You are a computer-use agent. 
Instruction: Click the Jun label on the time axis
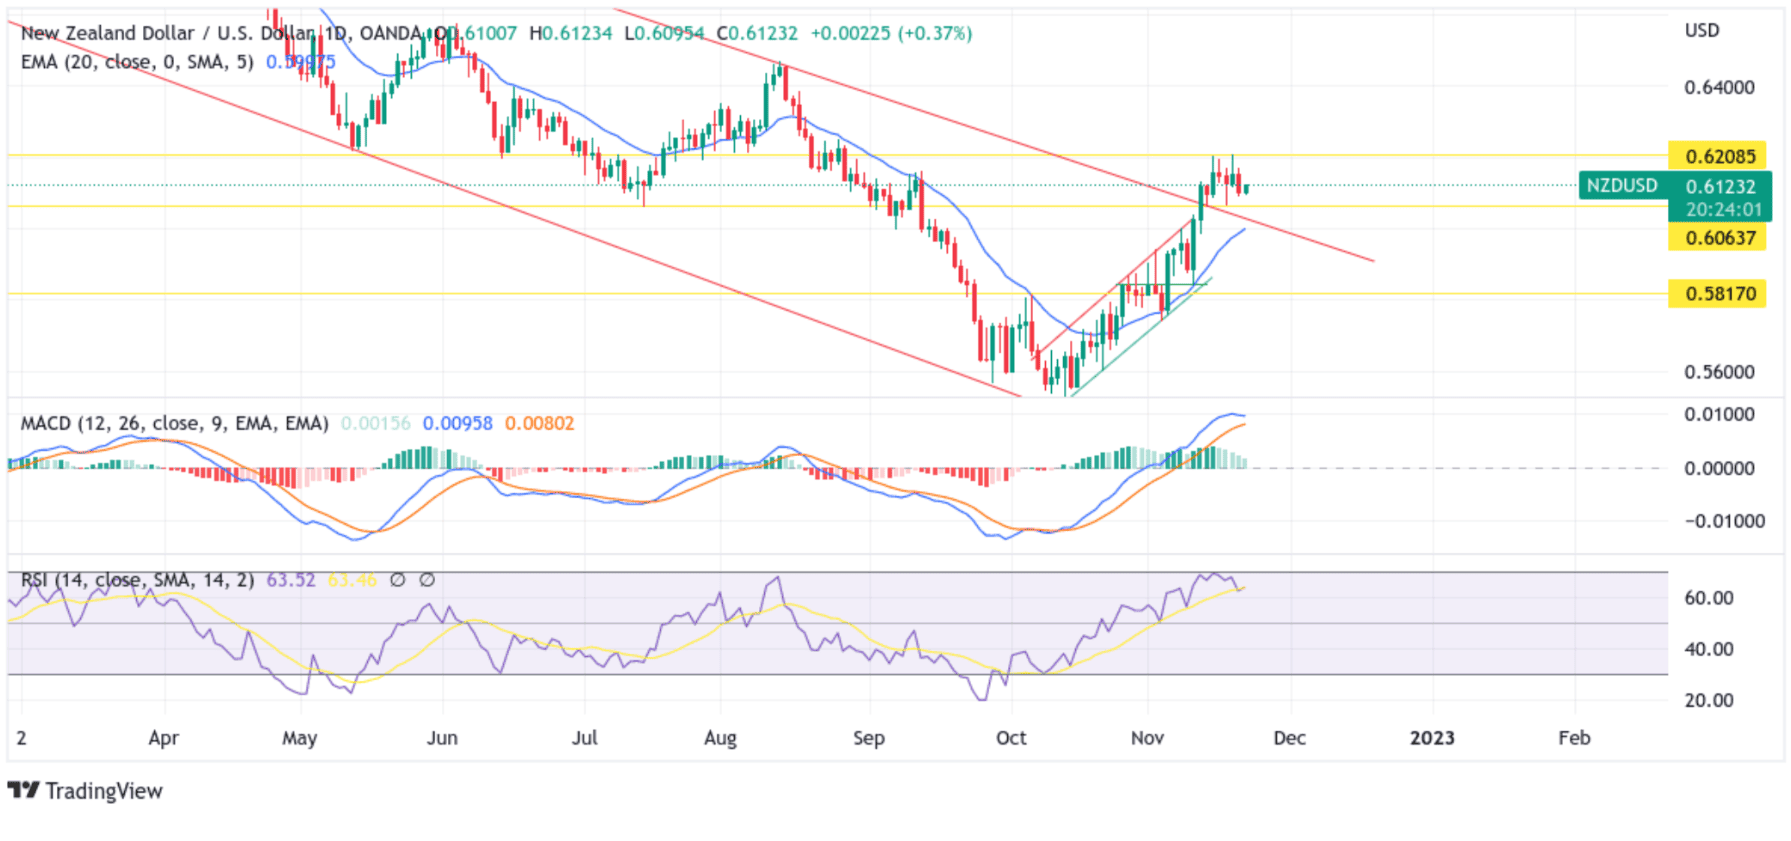click(442, 738)
